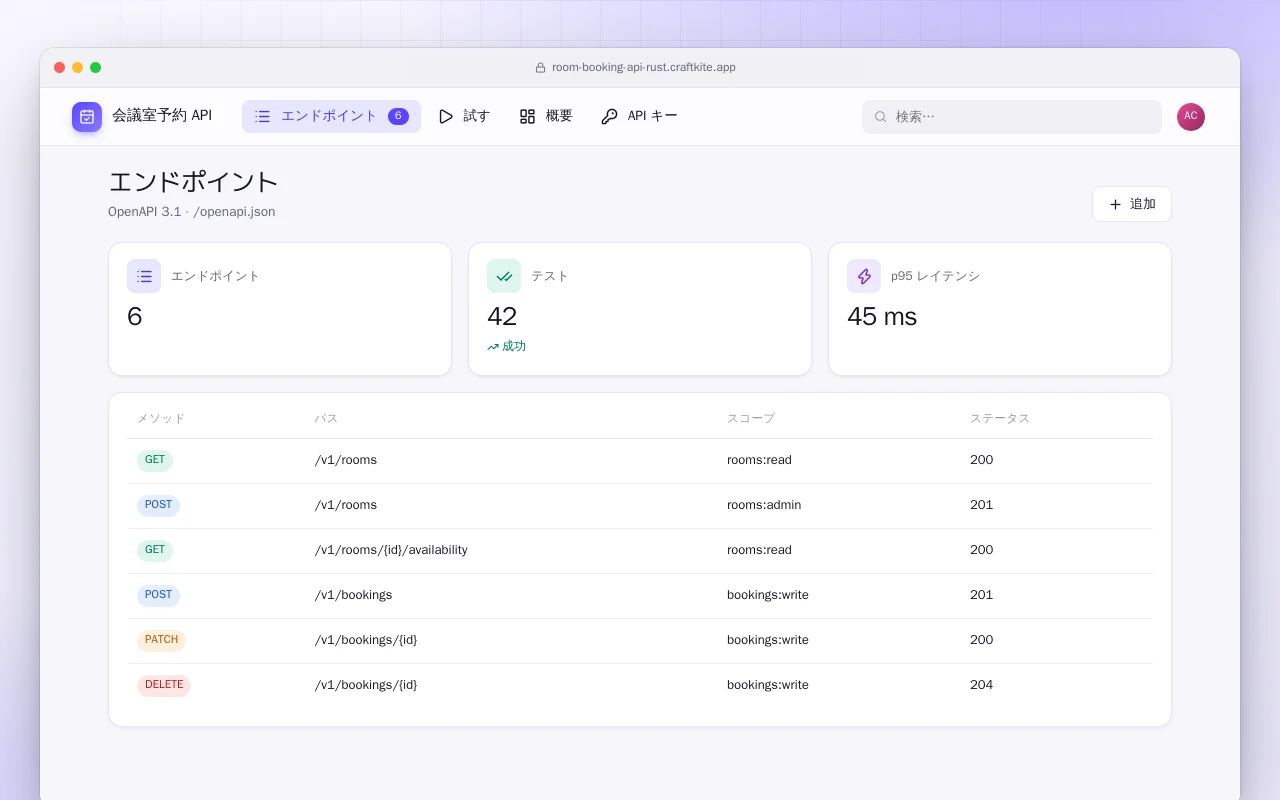Open the API キー tab
Image resolution: width=1280 pixels, height=800 pixels.
point(639,116)
